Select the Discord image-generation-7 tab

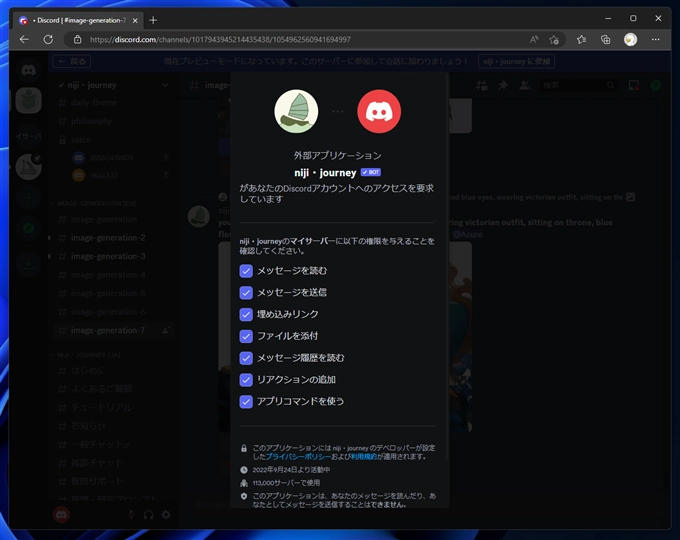[78, 20]
